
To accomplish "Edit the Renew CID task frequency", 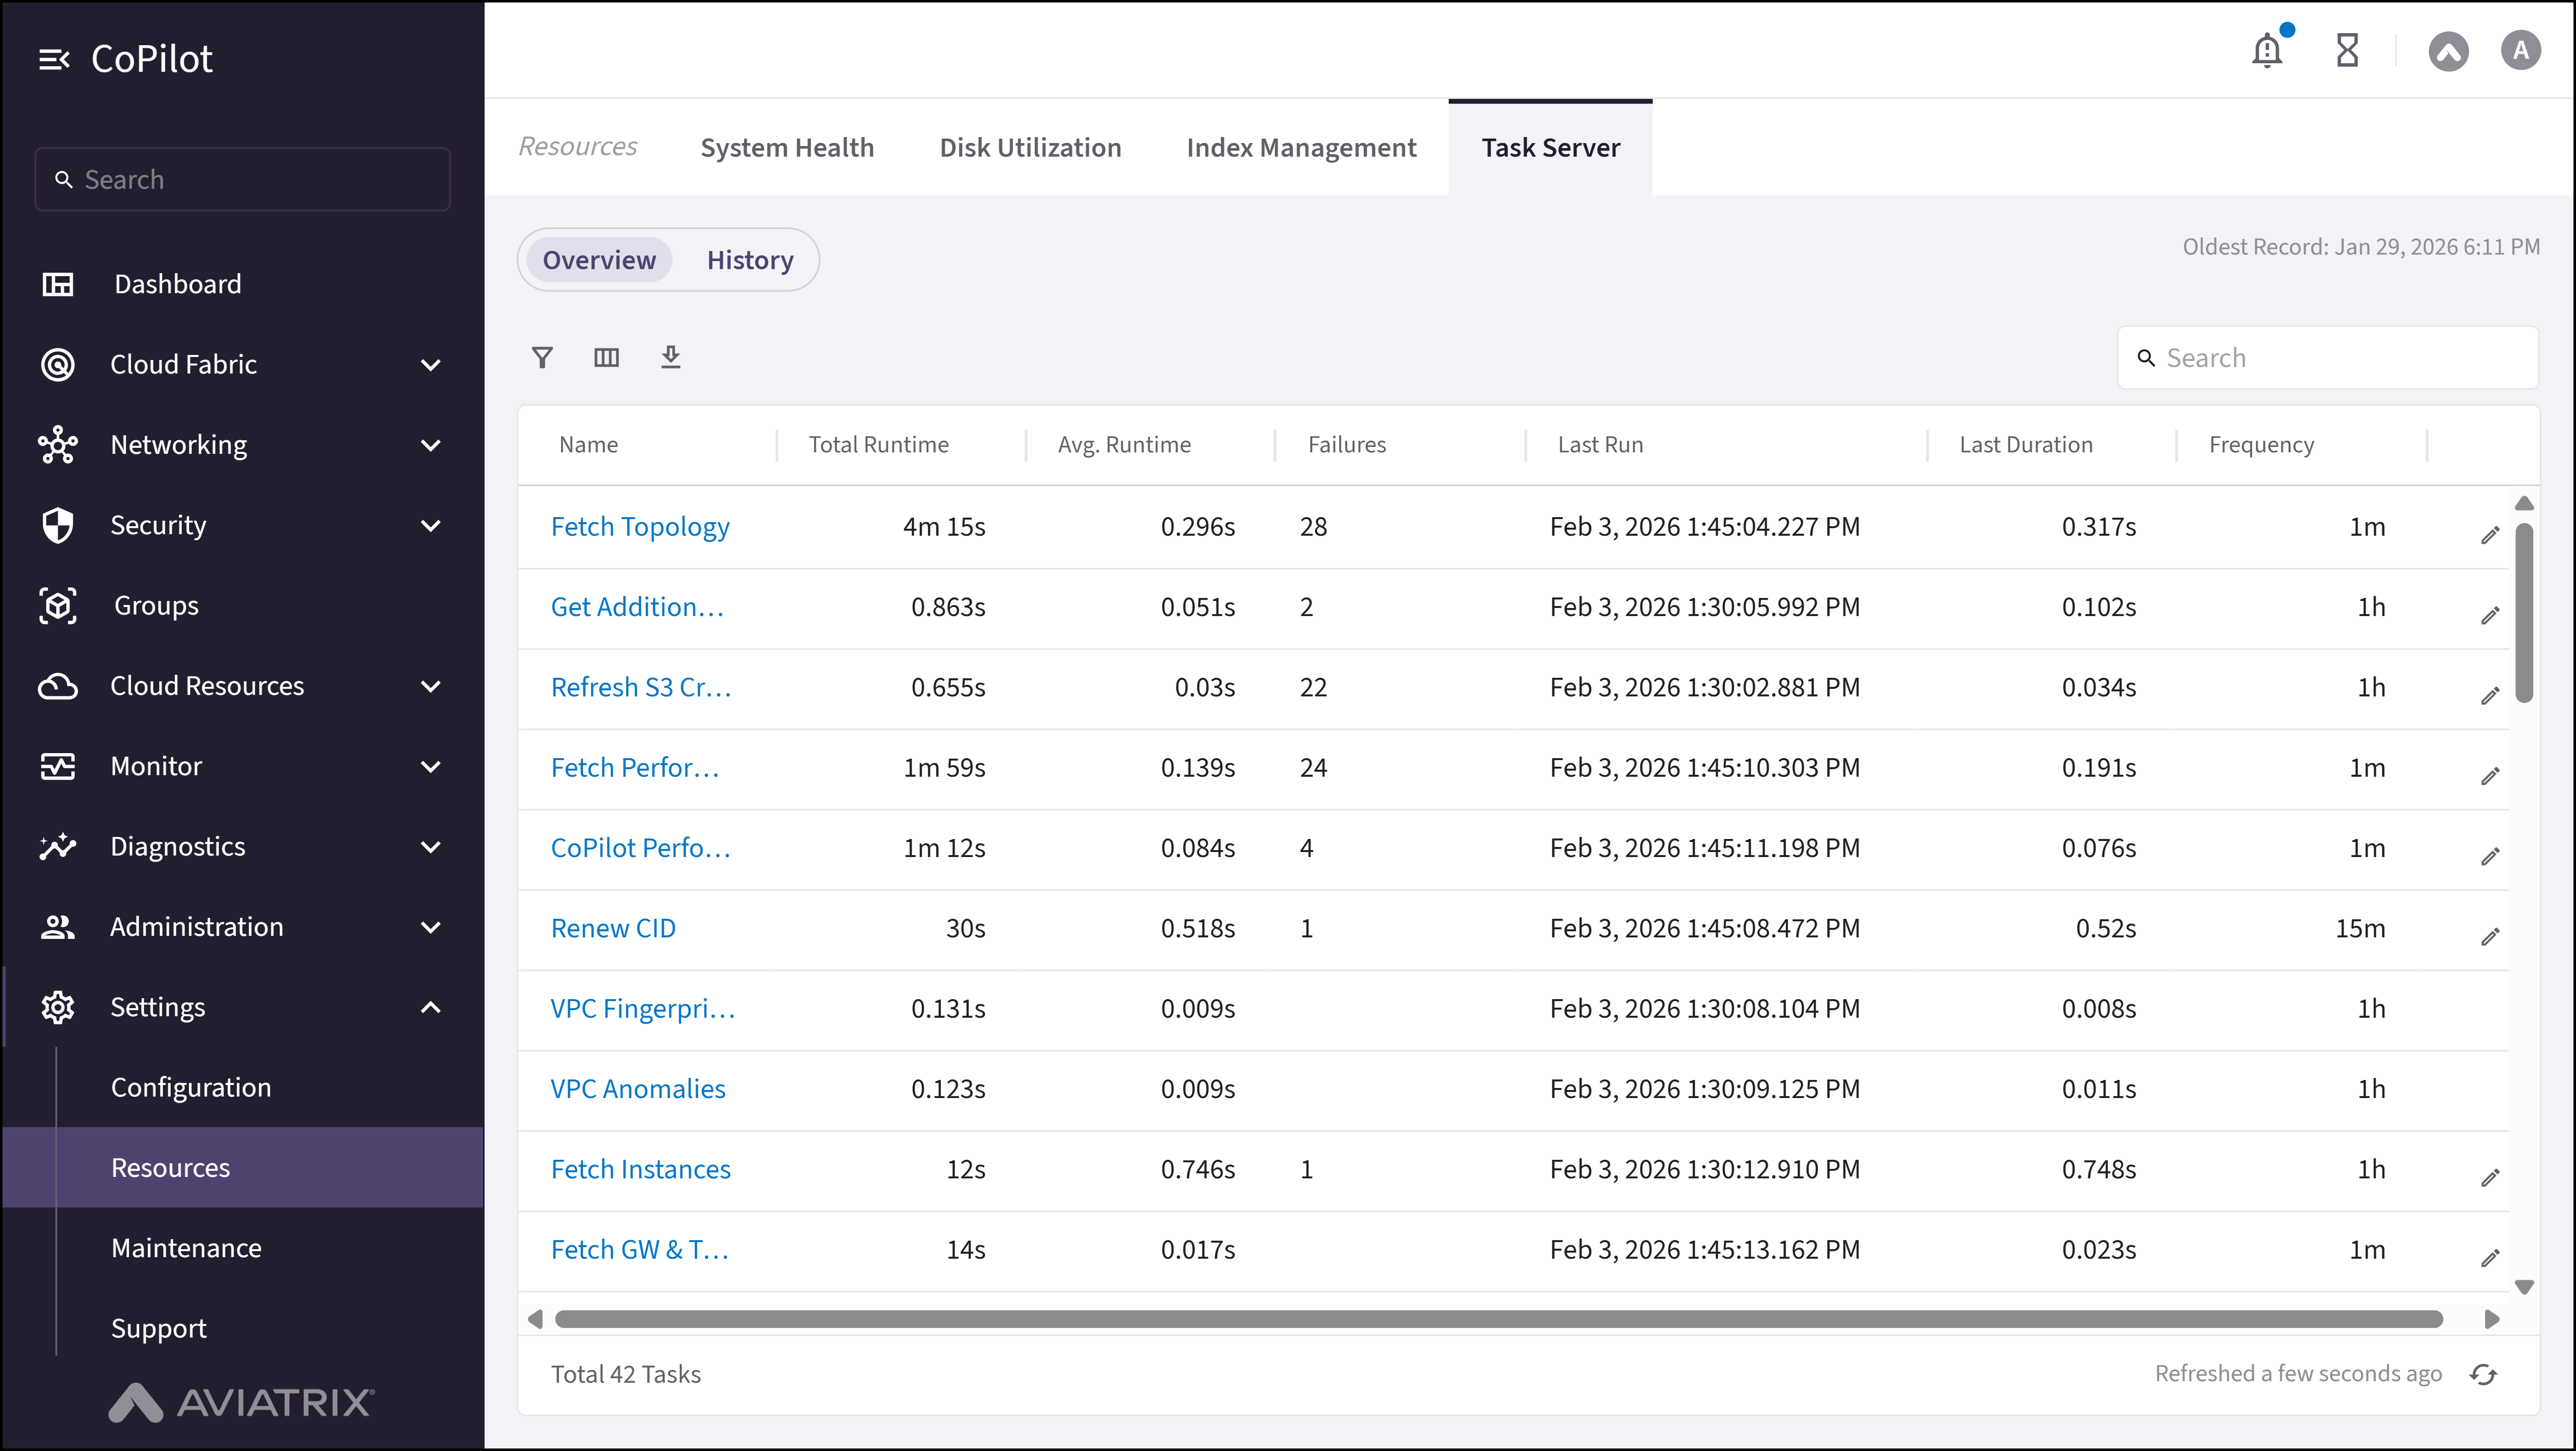I will pyautogui.click(x=2490, y=937).
